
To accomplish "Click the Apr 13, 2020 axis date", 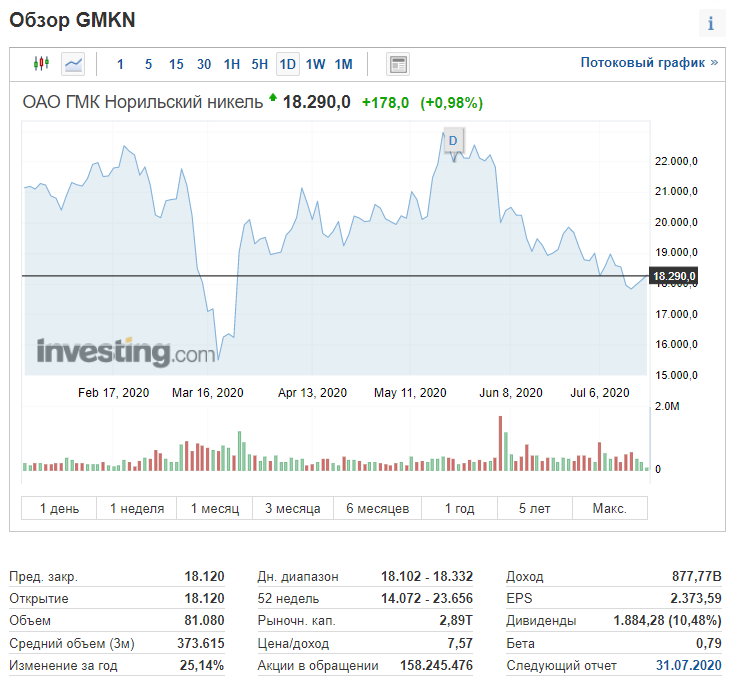I will tap(312, 393).
